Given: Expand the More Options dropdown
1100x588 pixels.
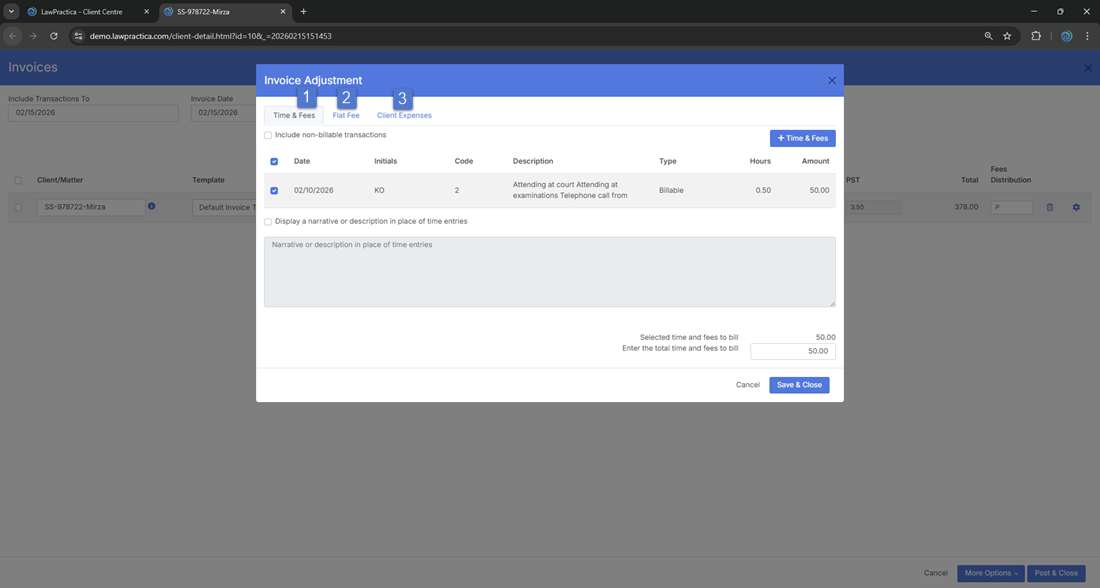Looking at the screenshot, I should coord(990,573).
